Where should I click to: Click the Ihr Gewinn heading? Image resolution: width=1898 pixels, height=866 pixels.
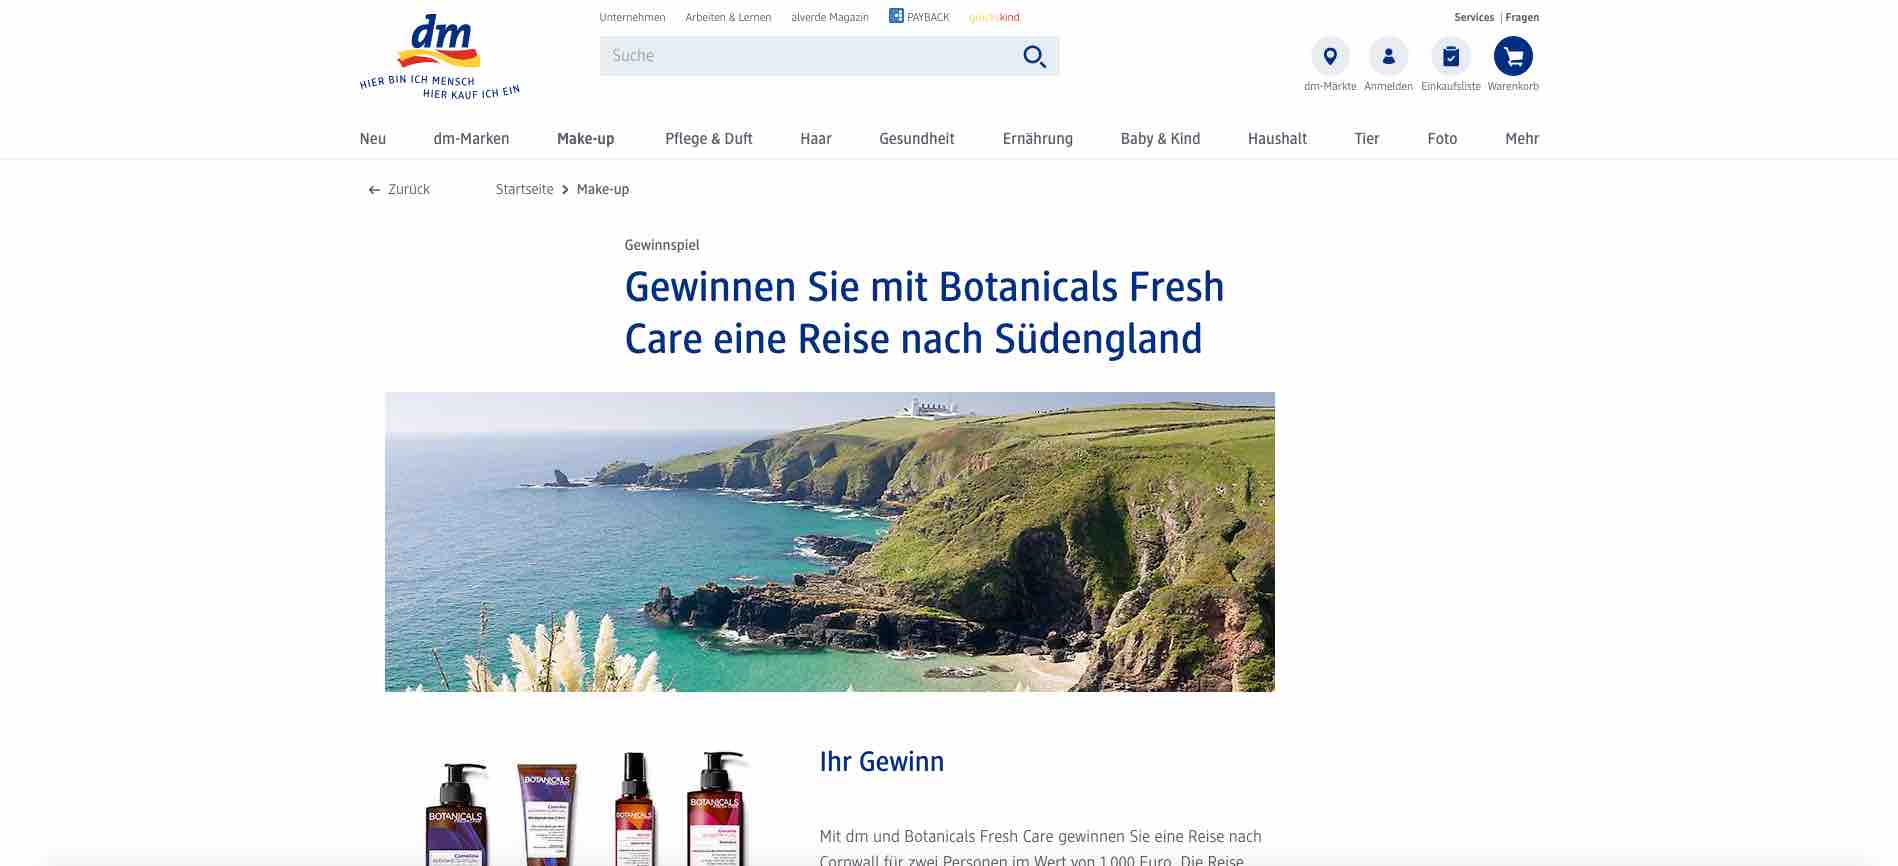pos(882,762)
